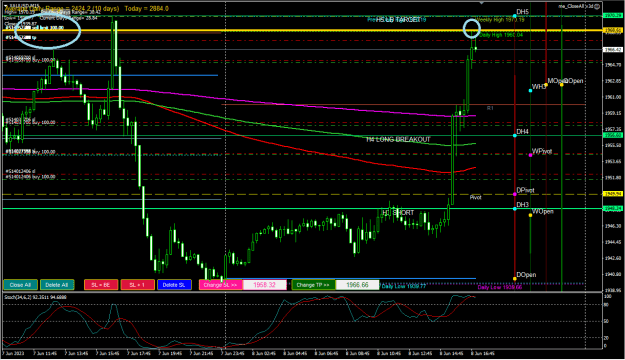Screen dimensions: 625x360
Task: Click the Weekly High 1970.19 label
Action: pyautogui.click(x=500, y=20)
